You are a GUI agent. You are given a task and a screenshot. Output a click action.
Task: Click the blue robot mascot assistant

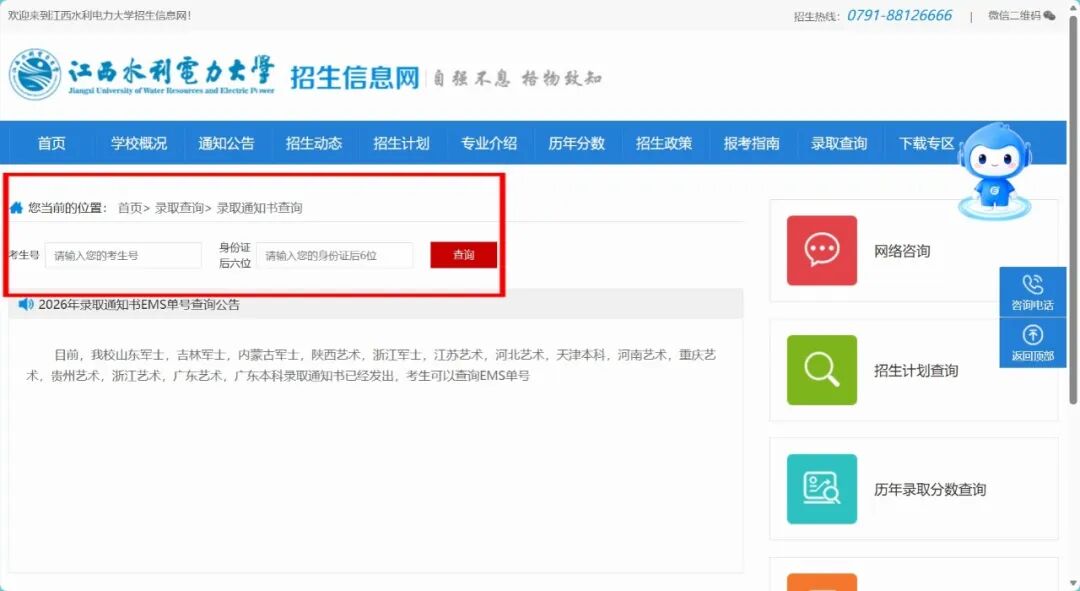click(995, 171)
